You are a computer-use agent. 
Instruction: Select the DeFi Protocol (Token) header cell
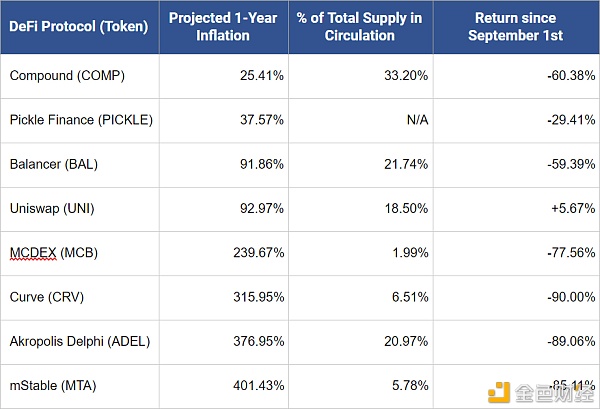tap(80, 27)
